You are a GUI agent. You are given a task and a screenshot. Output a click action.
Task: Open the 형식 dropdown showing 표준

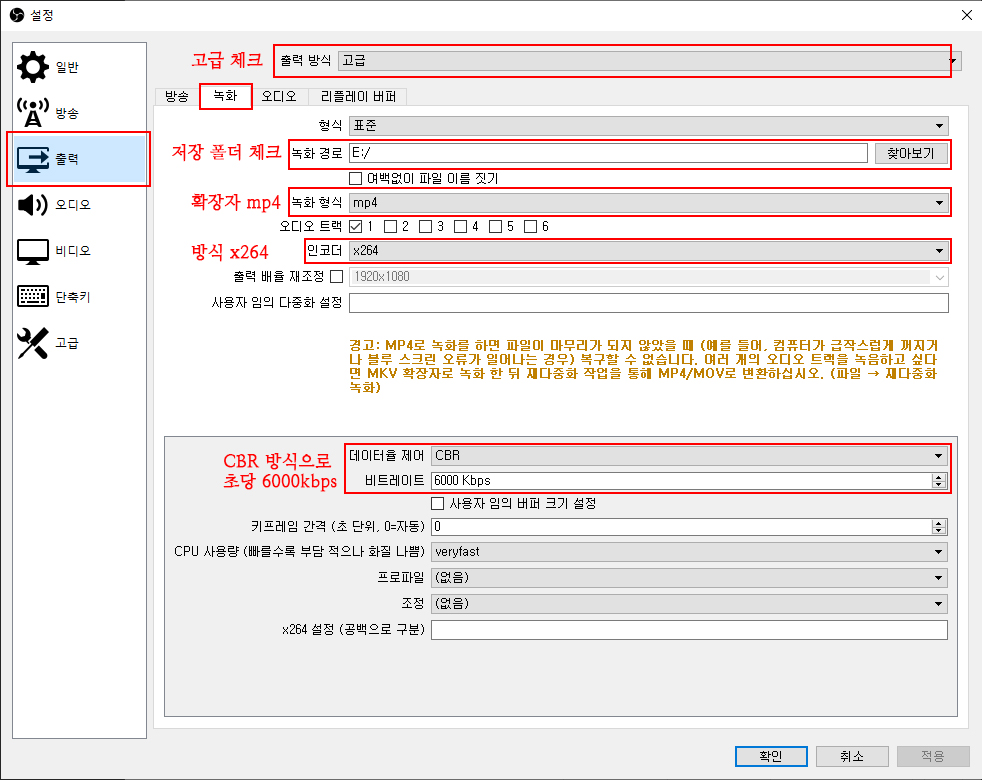tap(649, 126)
